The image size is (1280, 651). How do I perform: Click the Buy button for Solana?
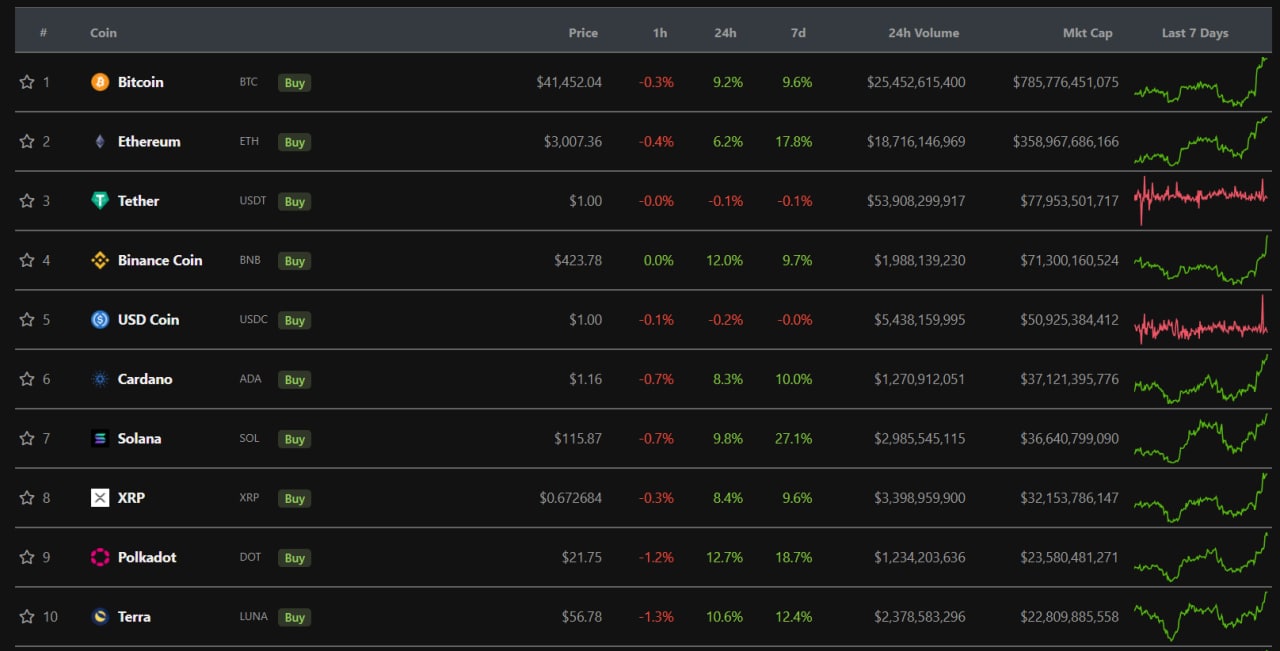pyautogui.click(x=294, y=439)
